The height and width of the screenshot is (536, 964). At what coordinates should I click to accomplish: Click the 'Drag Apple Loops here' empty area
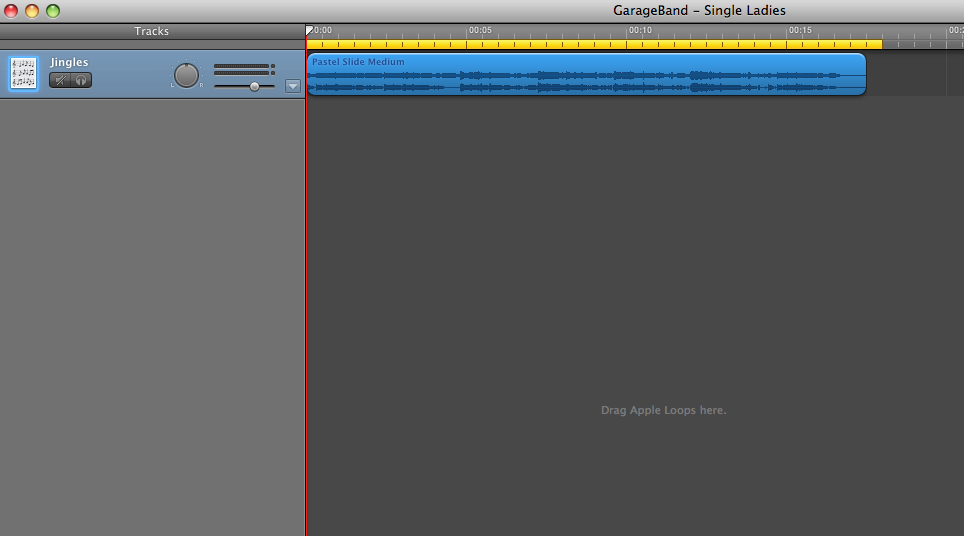point(663,410)
